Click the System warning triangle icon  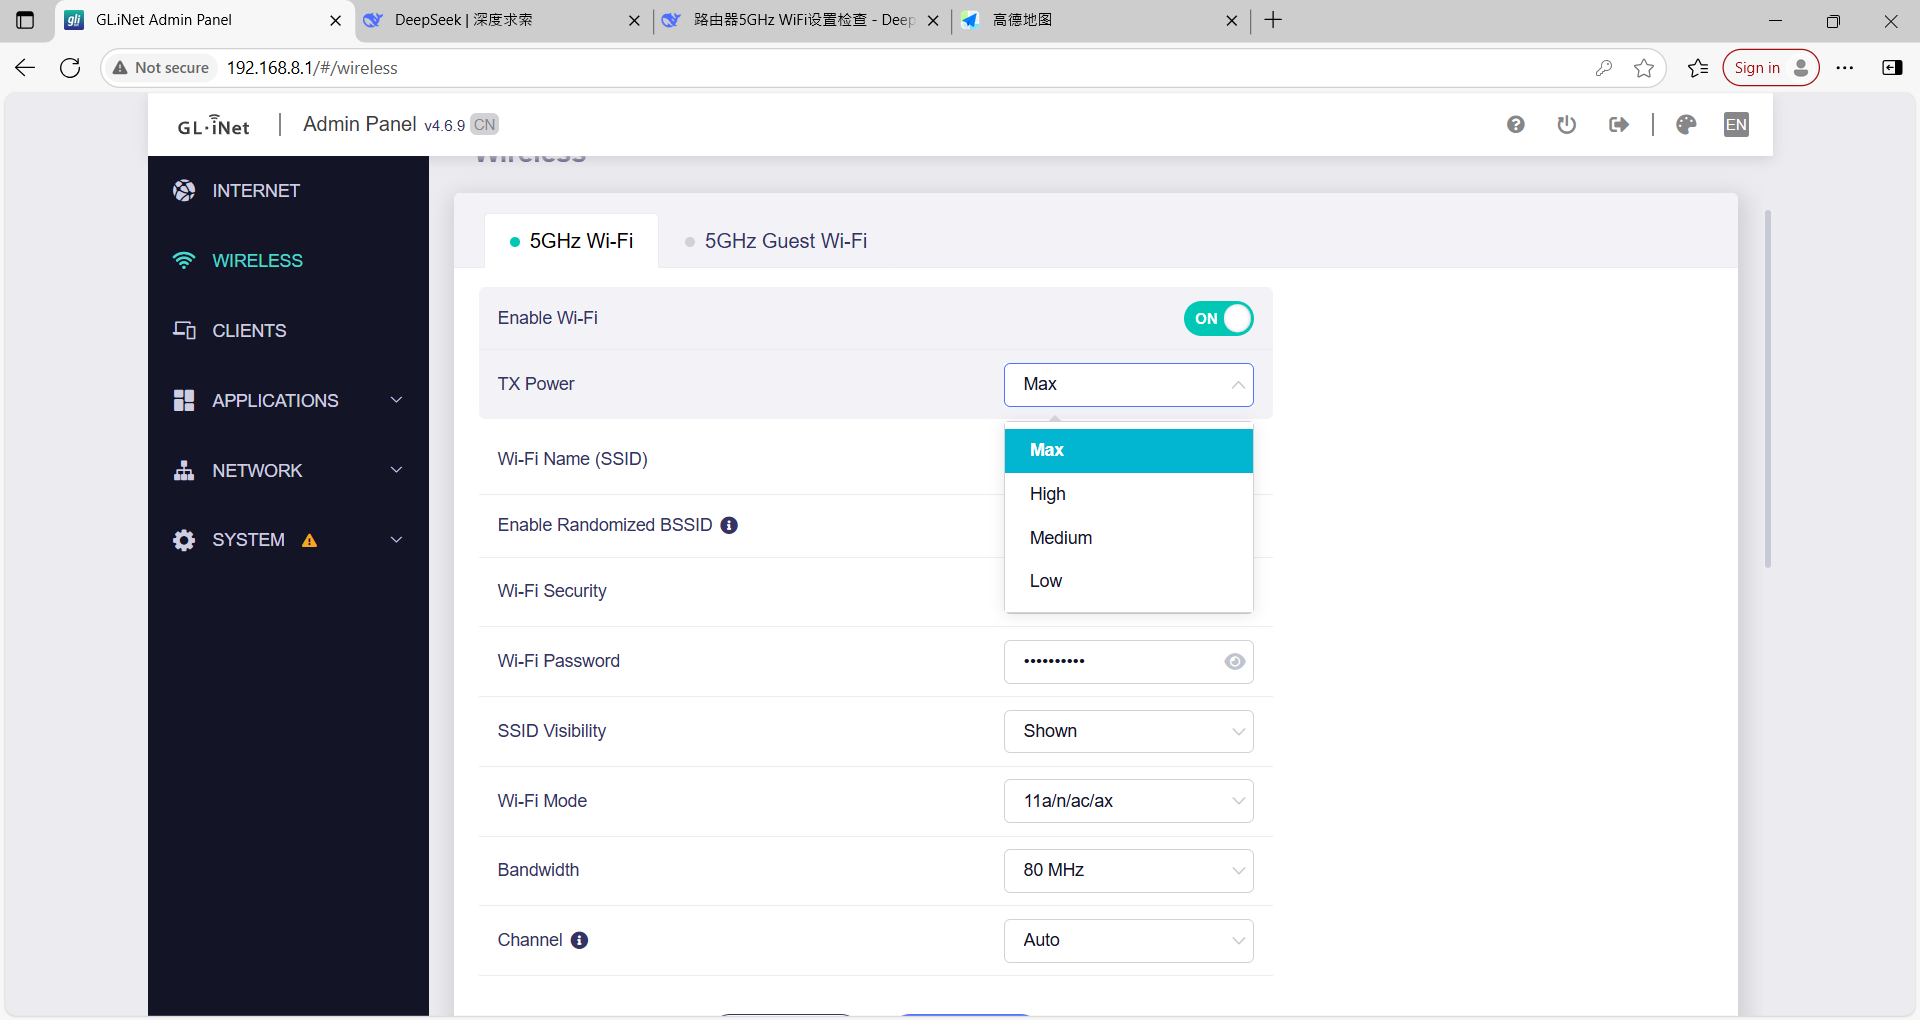(310, 540)
